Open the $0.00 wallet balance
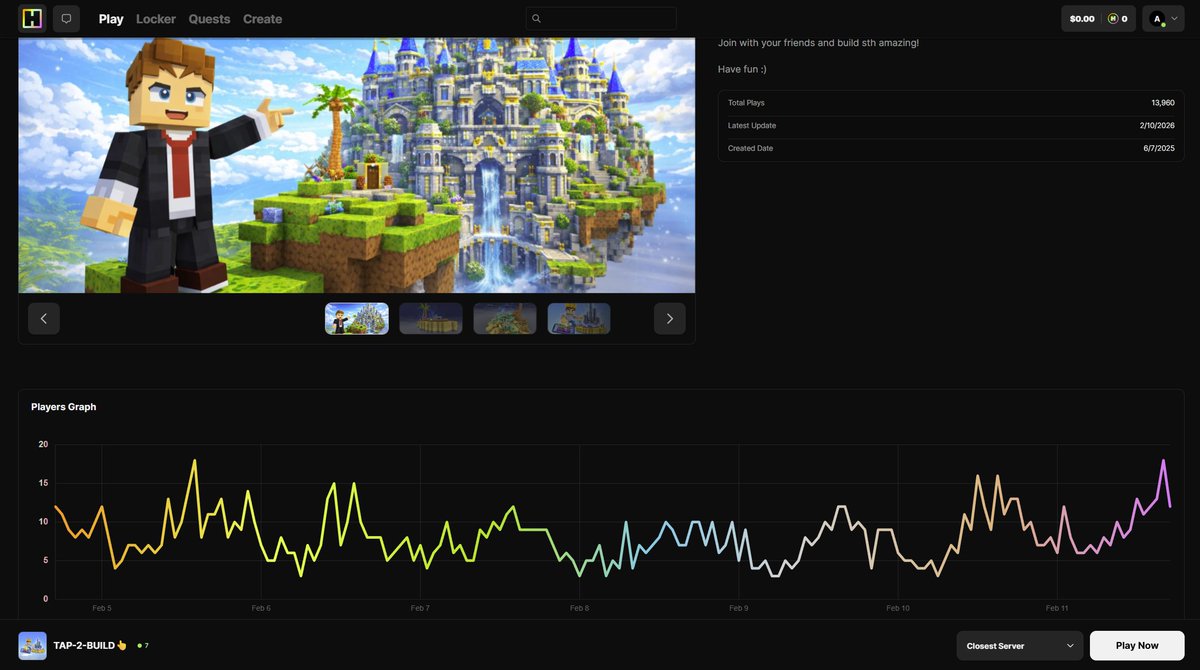The width and height of the screenshot is (1200, 670). pos(1082,19)
